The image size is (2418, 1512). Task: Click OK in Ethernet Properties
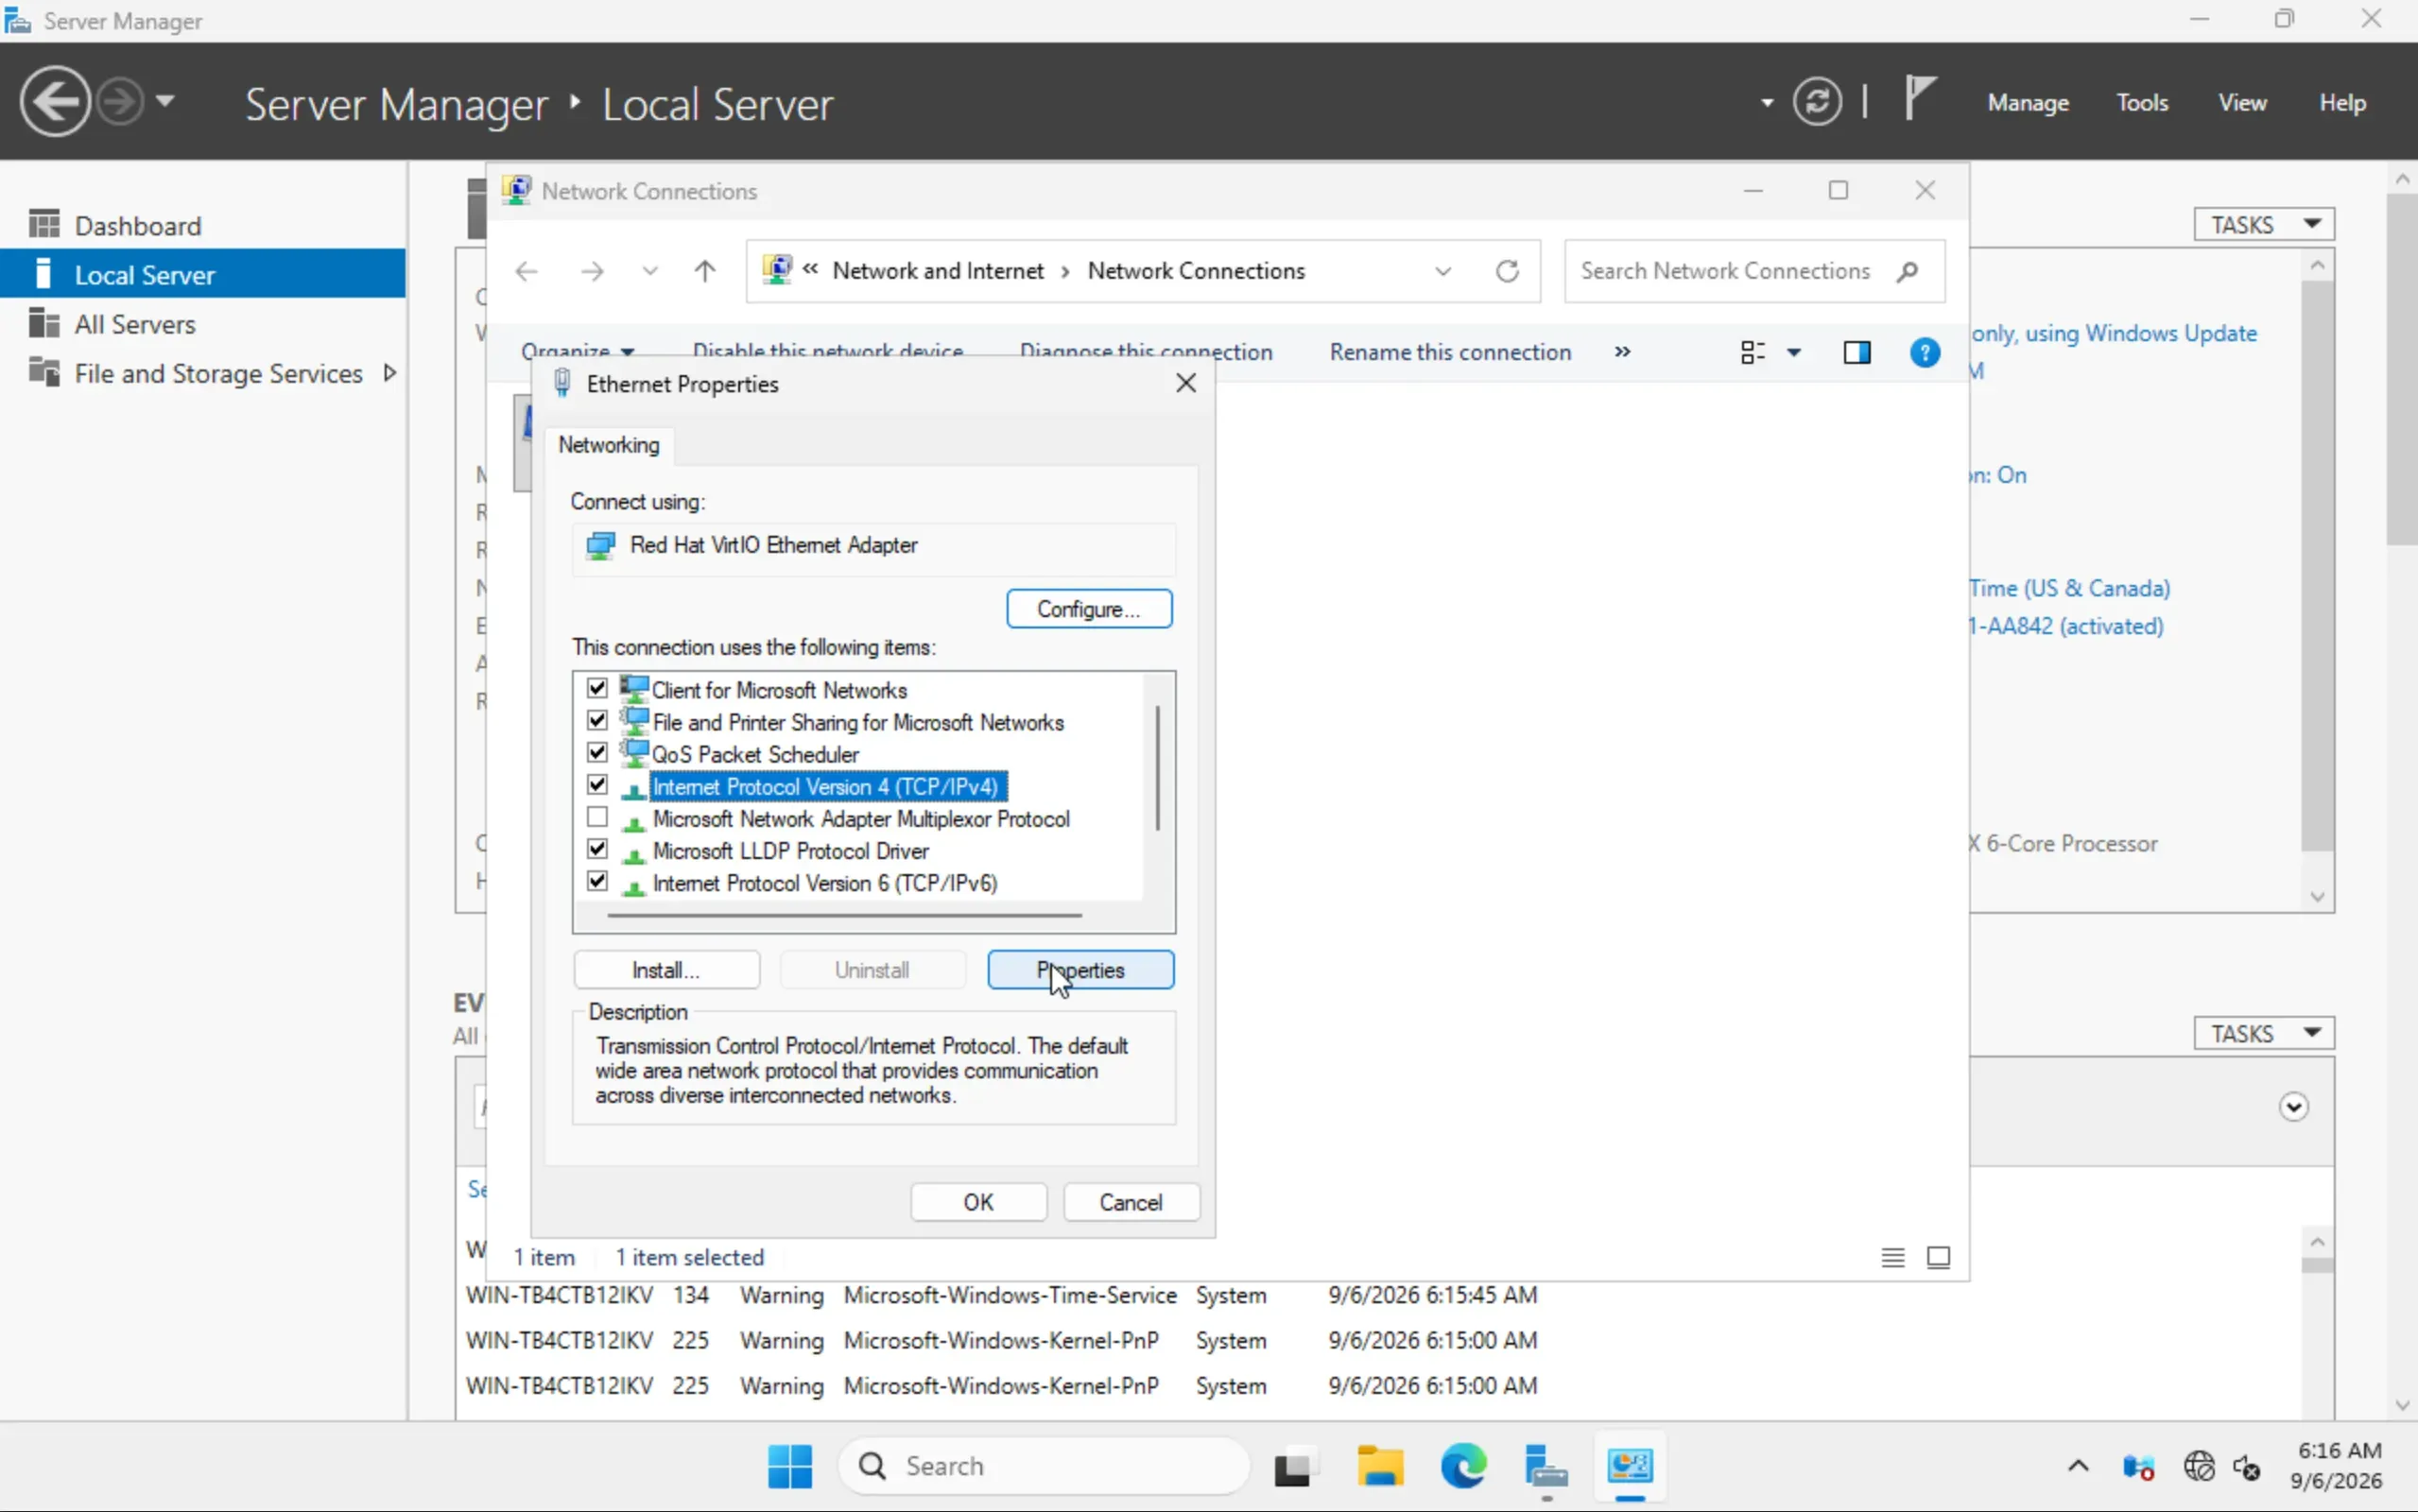pyautogui.click(x=978, y=1202)
